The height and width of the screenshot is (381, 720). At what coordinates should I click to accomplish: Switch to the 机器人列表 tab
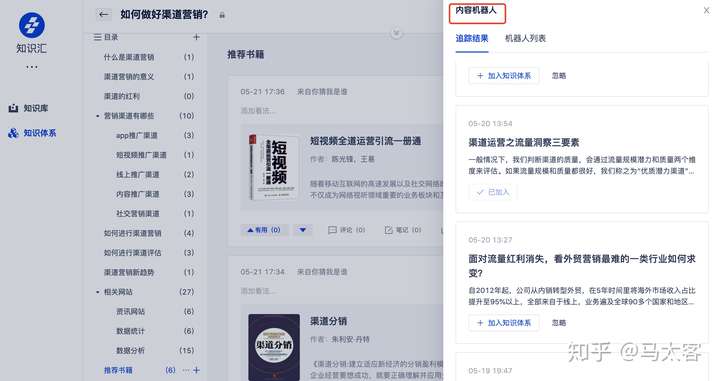point(525,39)
